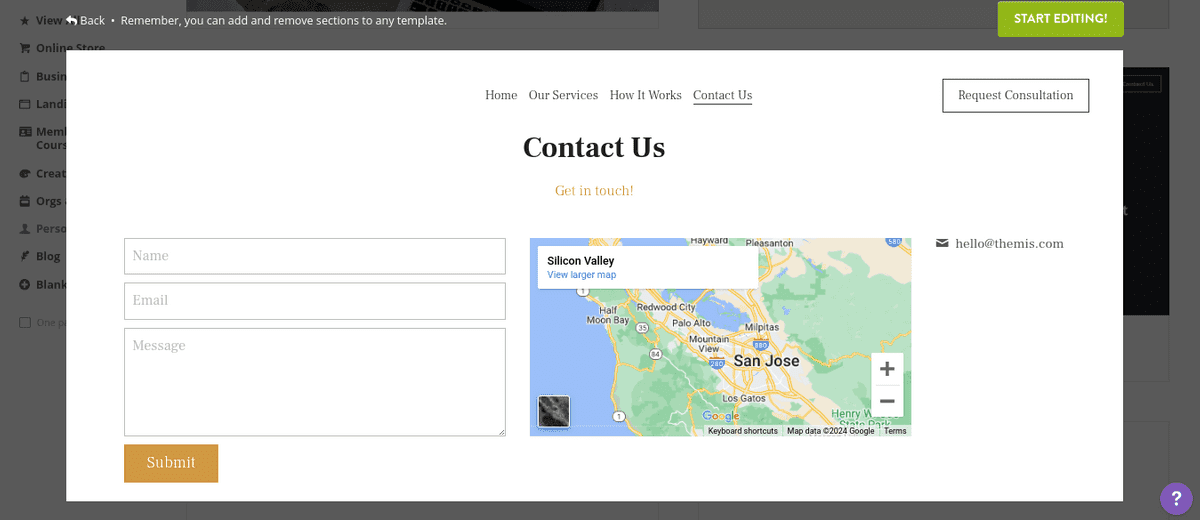Click the Landing page window icon

(x=25, y=104)
